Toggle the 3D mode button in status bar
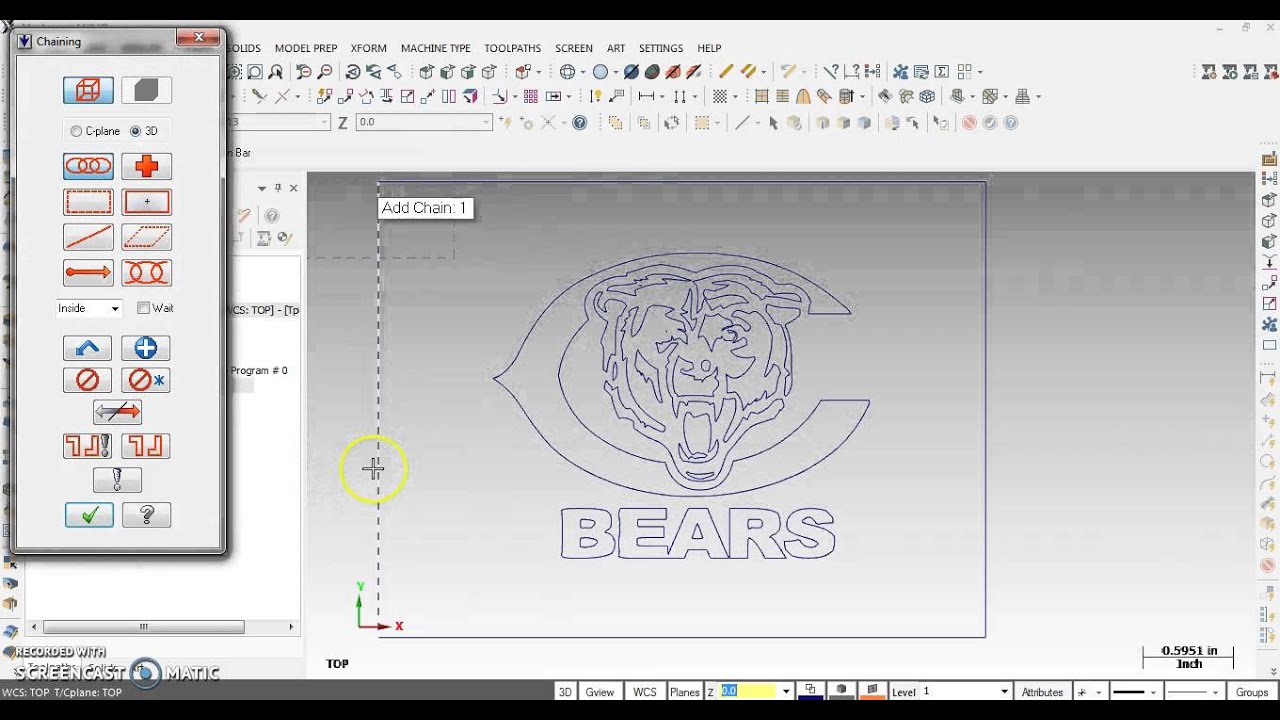Viewport: 1280px width, 720px height. click(565, 692)
